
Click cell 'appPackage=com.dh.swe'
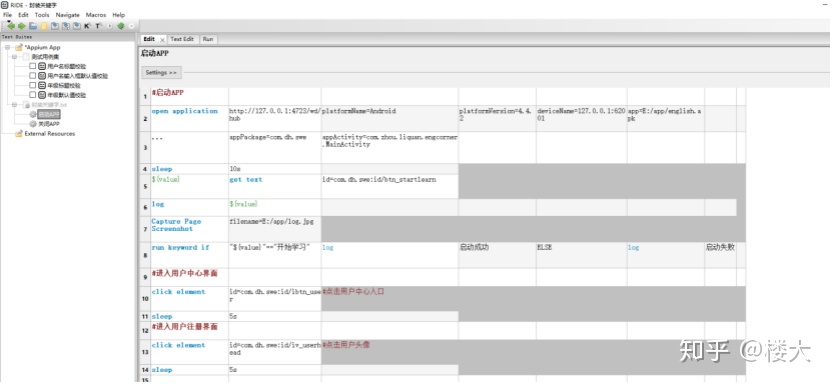click(x=275, y=147)
